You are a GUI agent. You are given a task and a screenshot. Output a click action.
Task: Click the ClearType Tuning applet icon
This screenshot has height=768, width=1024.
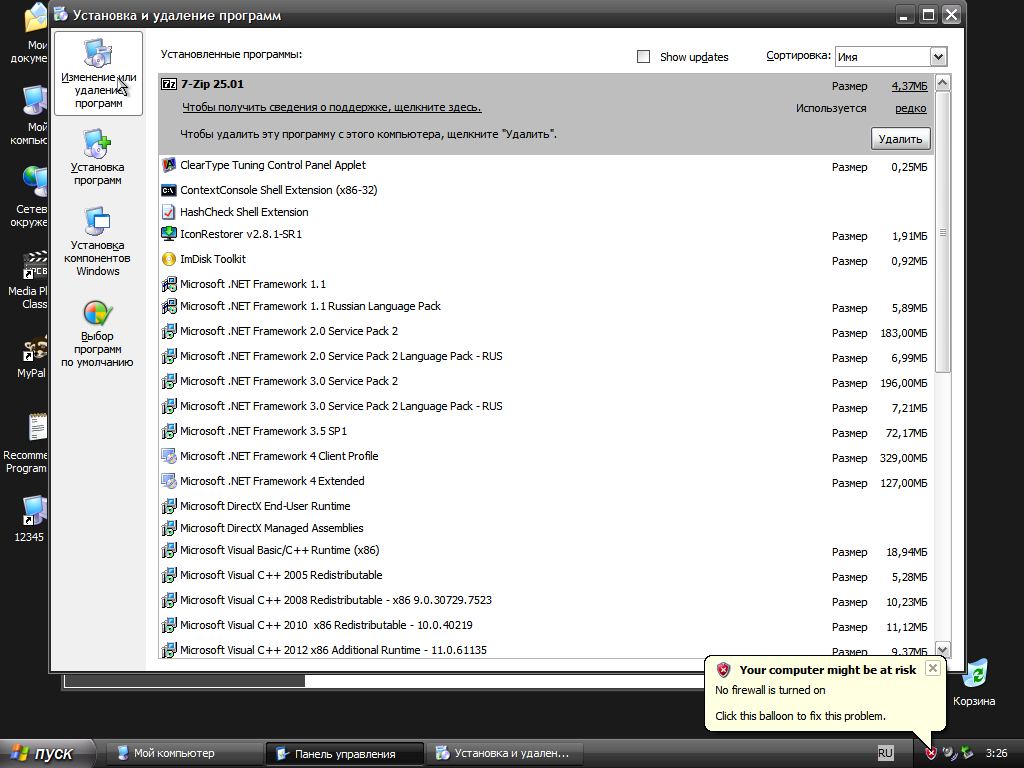pos(168,165)
